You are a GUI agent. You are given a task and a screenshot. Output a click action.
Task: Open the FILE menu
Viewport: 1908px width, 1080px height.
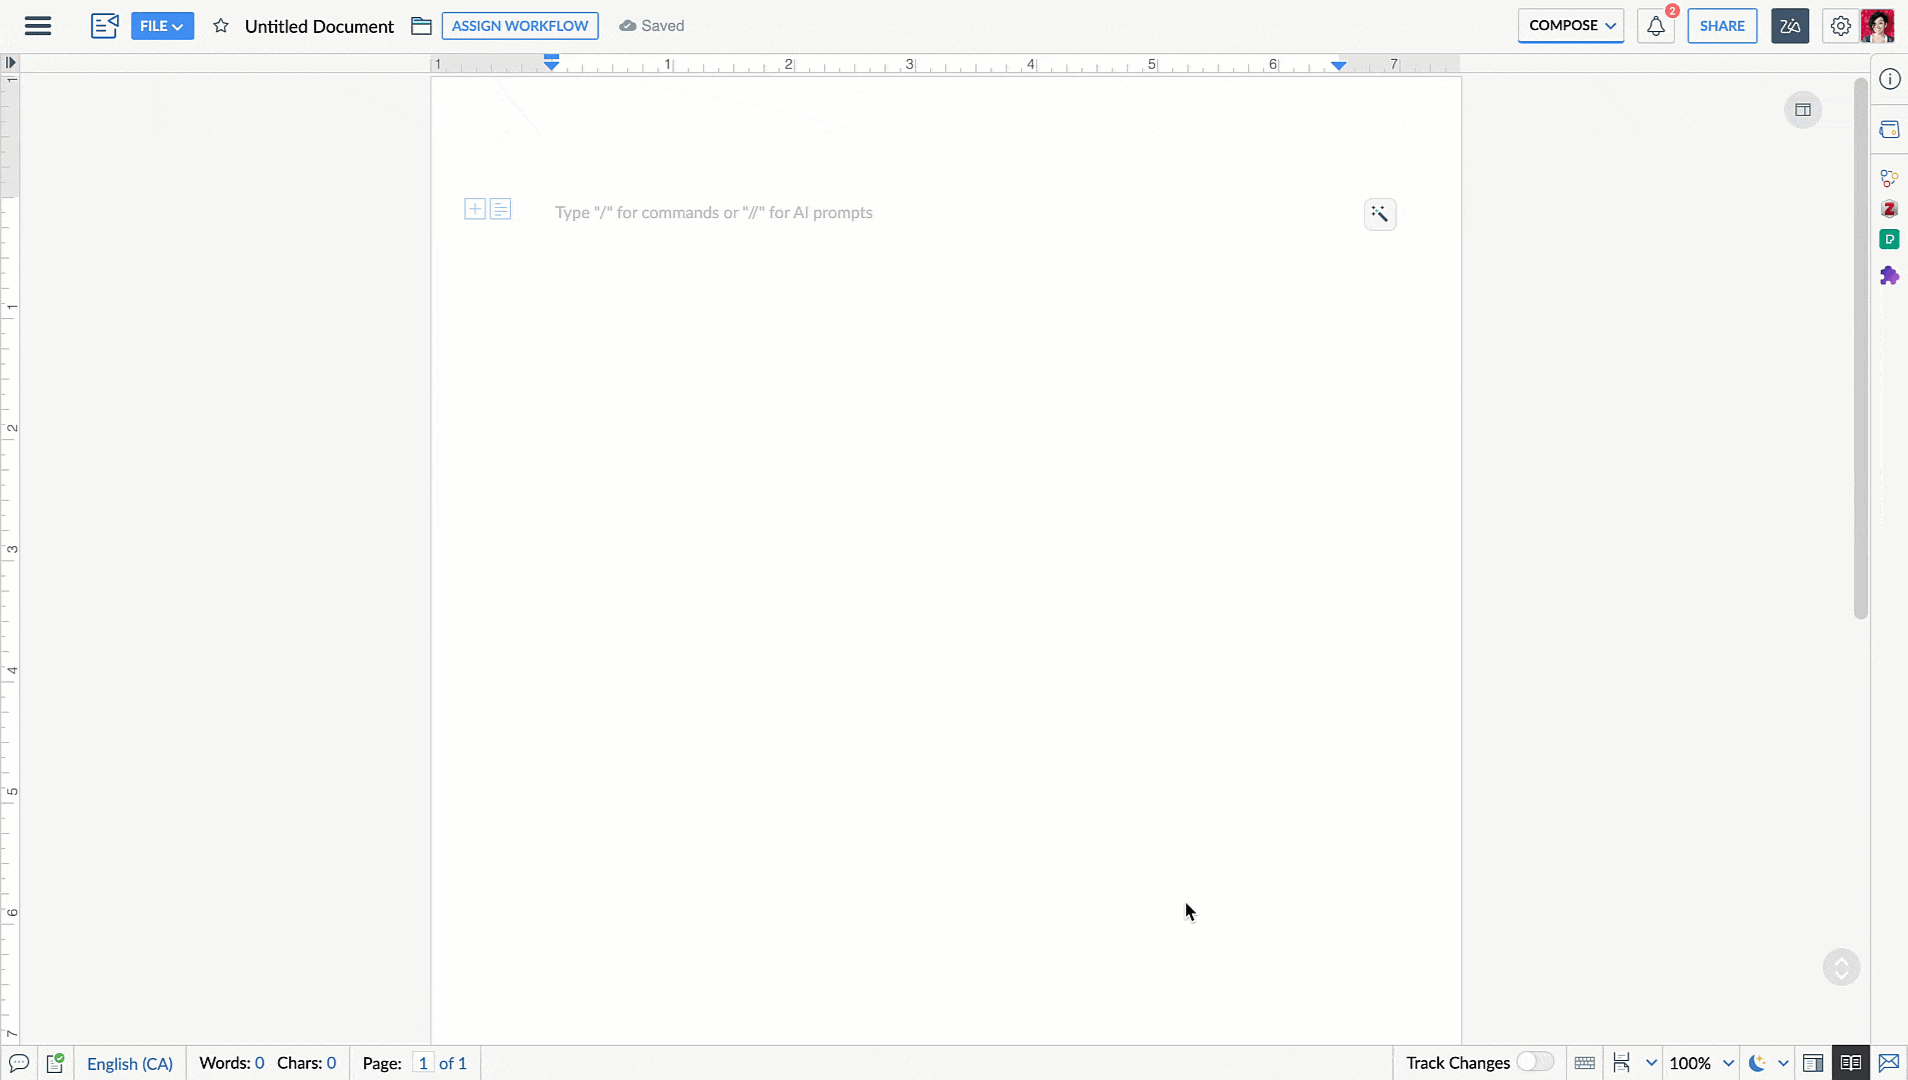[x=162, y=26]
